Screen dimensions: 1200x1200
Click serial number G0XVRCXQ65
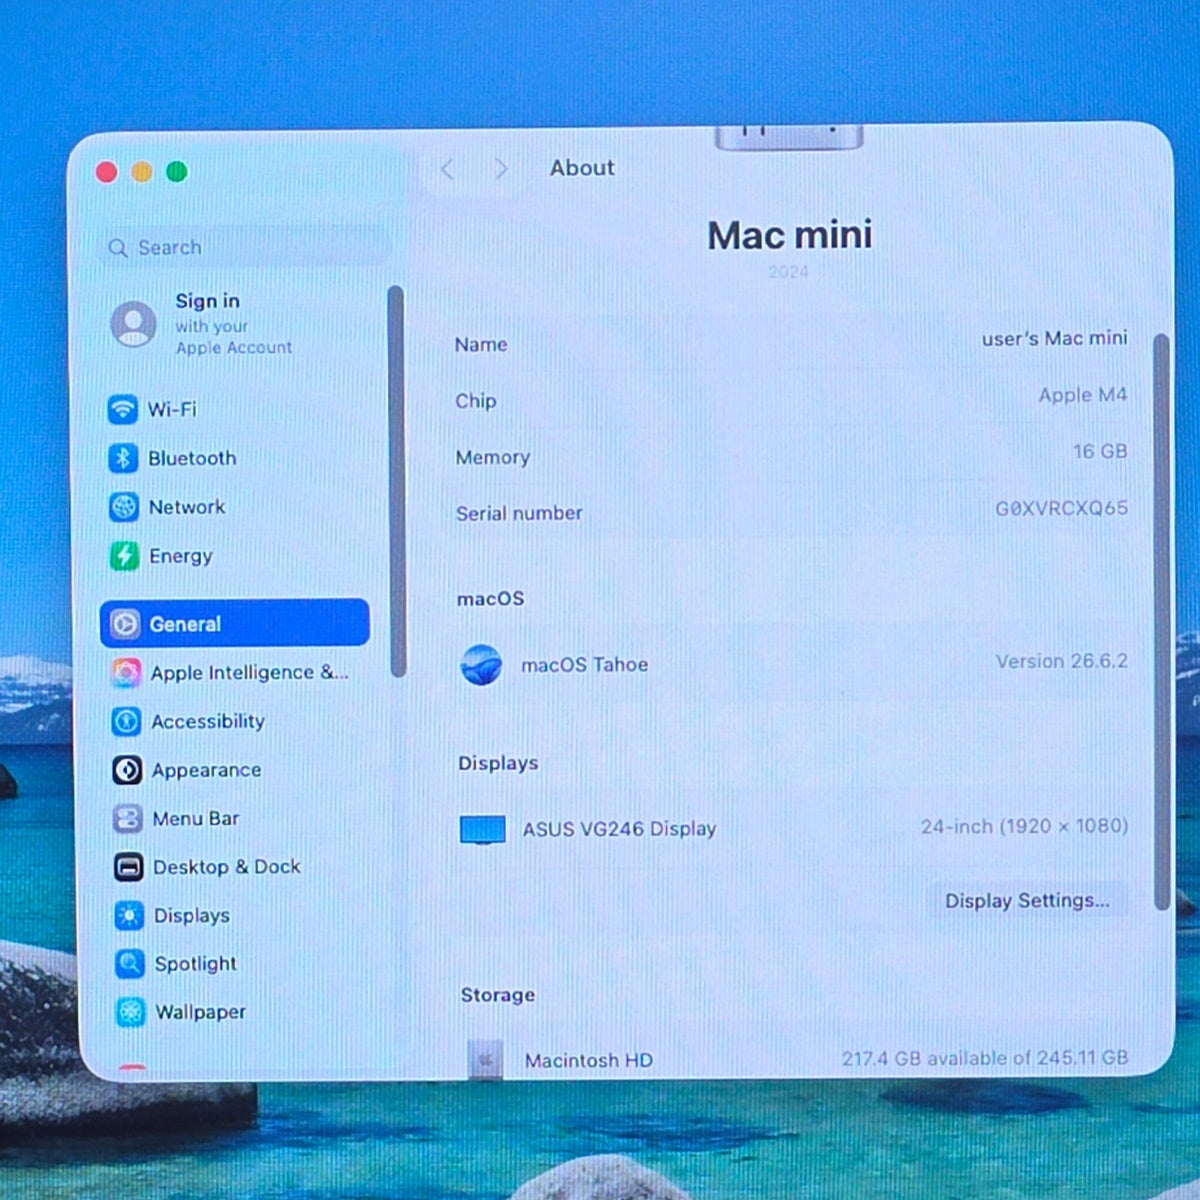[1061, 508]
